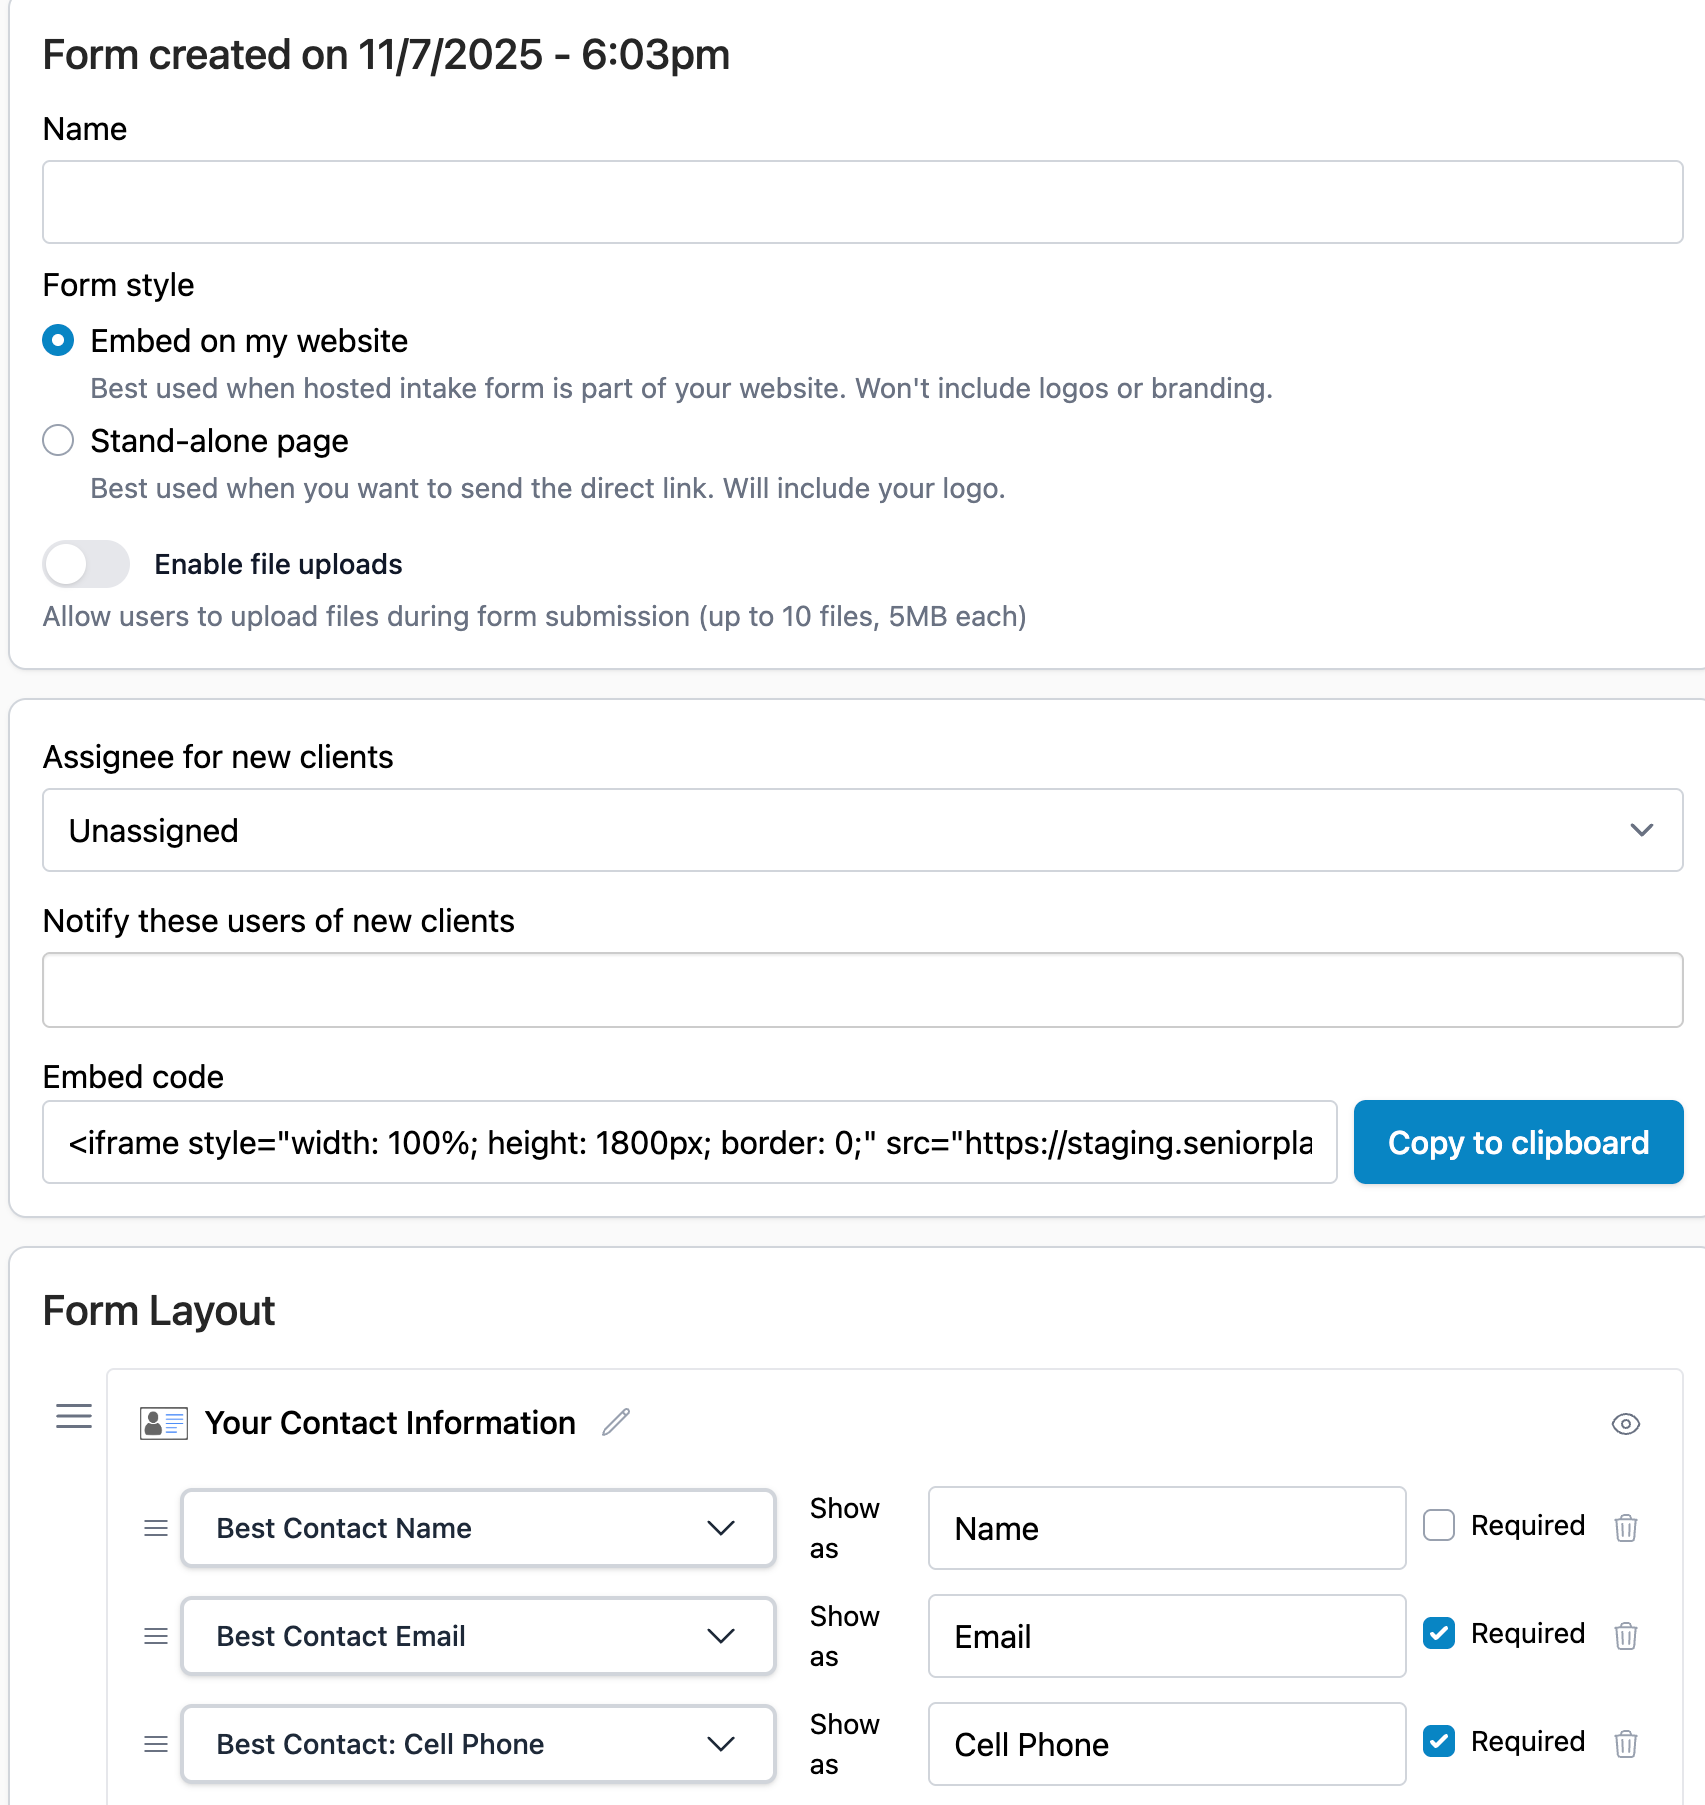Uncheck Required for Cell Phone field
This screenshot has height=1805, width=1705.
1438,1741
